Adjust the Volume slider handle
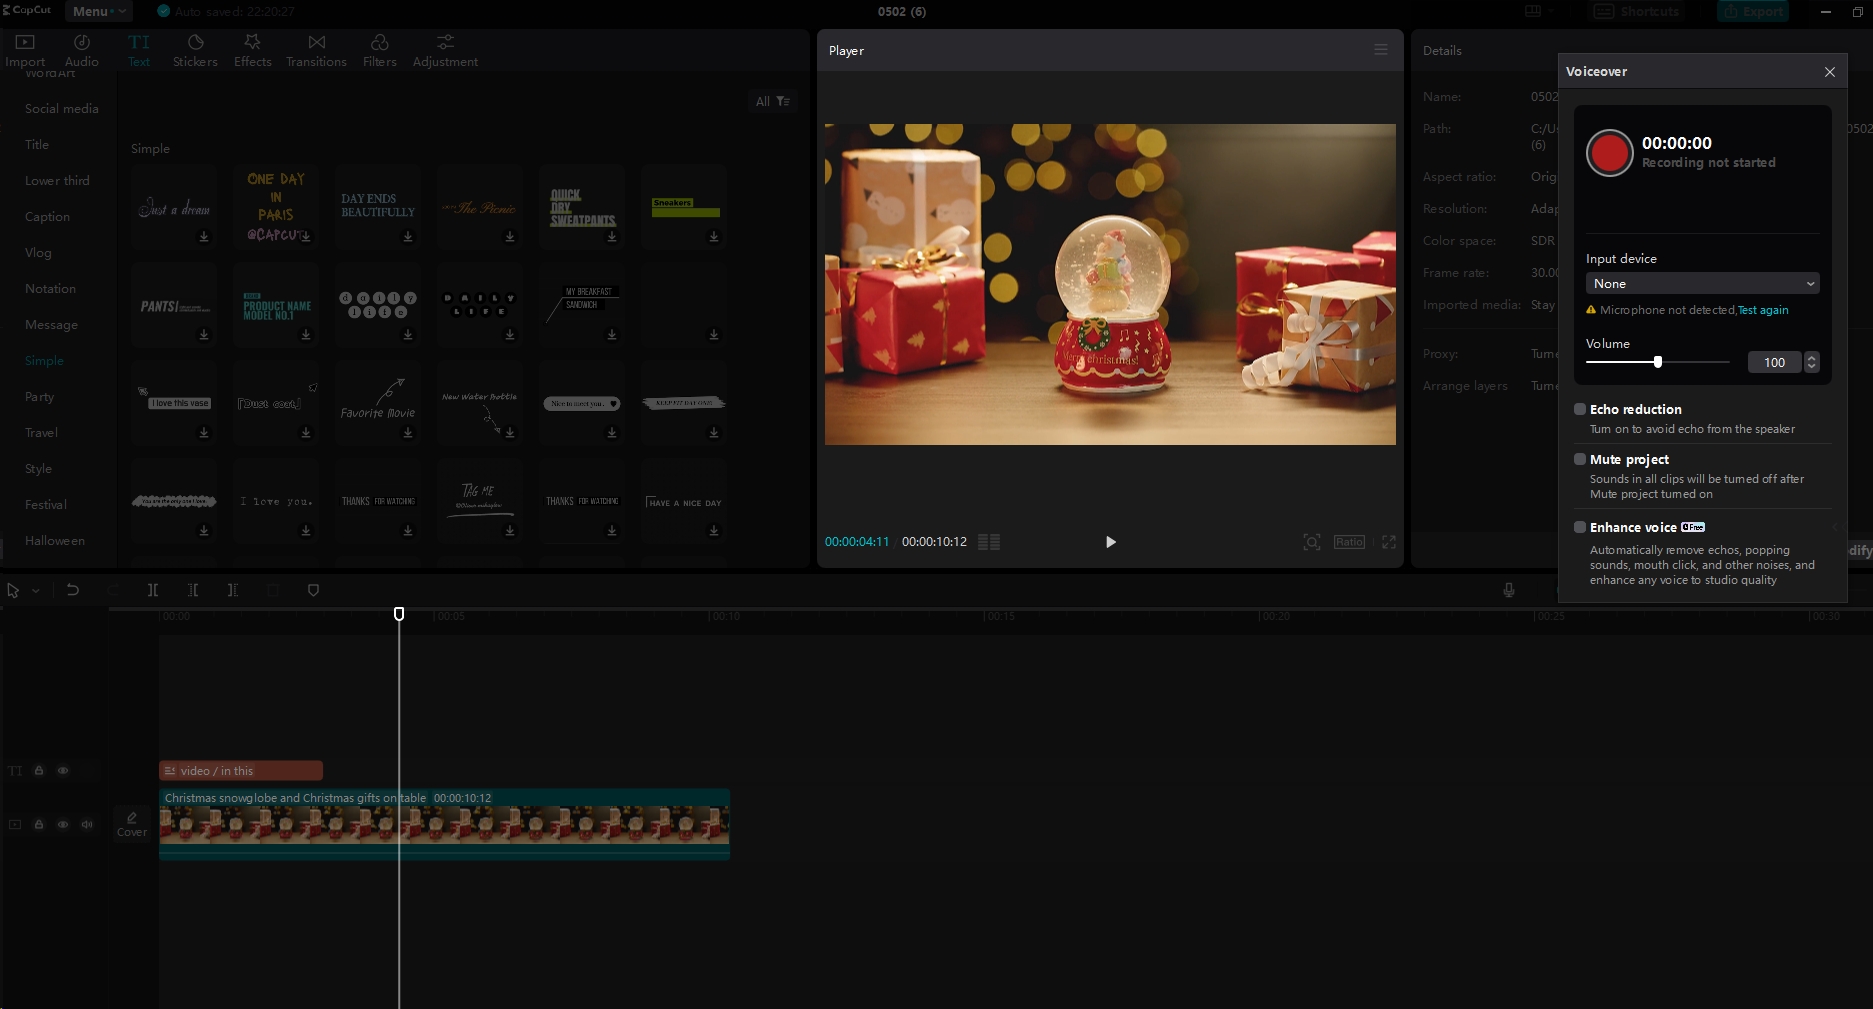 (x=1657, y=362)
